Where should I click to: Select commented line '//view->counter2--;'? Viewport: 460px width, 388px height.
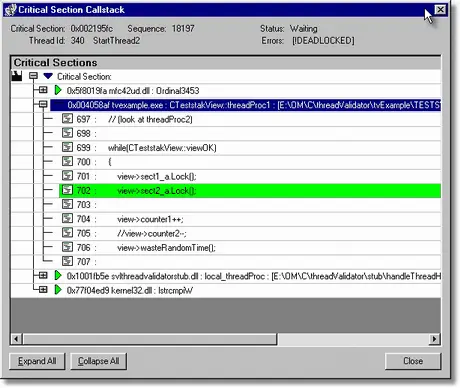click(x=152, y=233)
